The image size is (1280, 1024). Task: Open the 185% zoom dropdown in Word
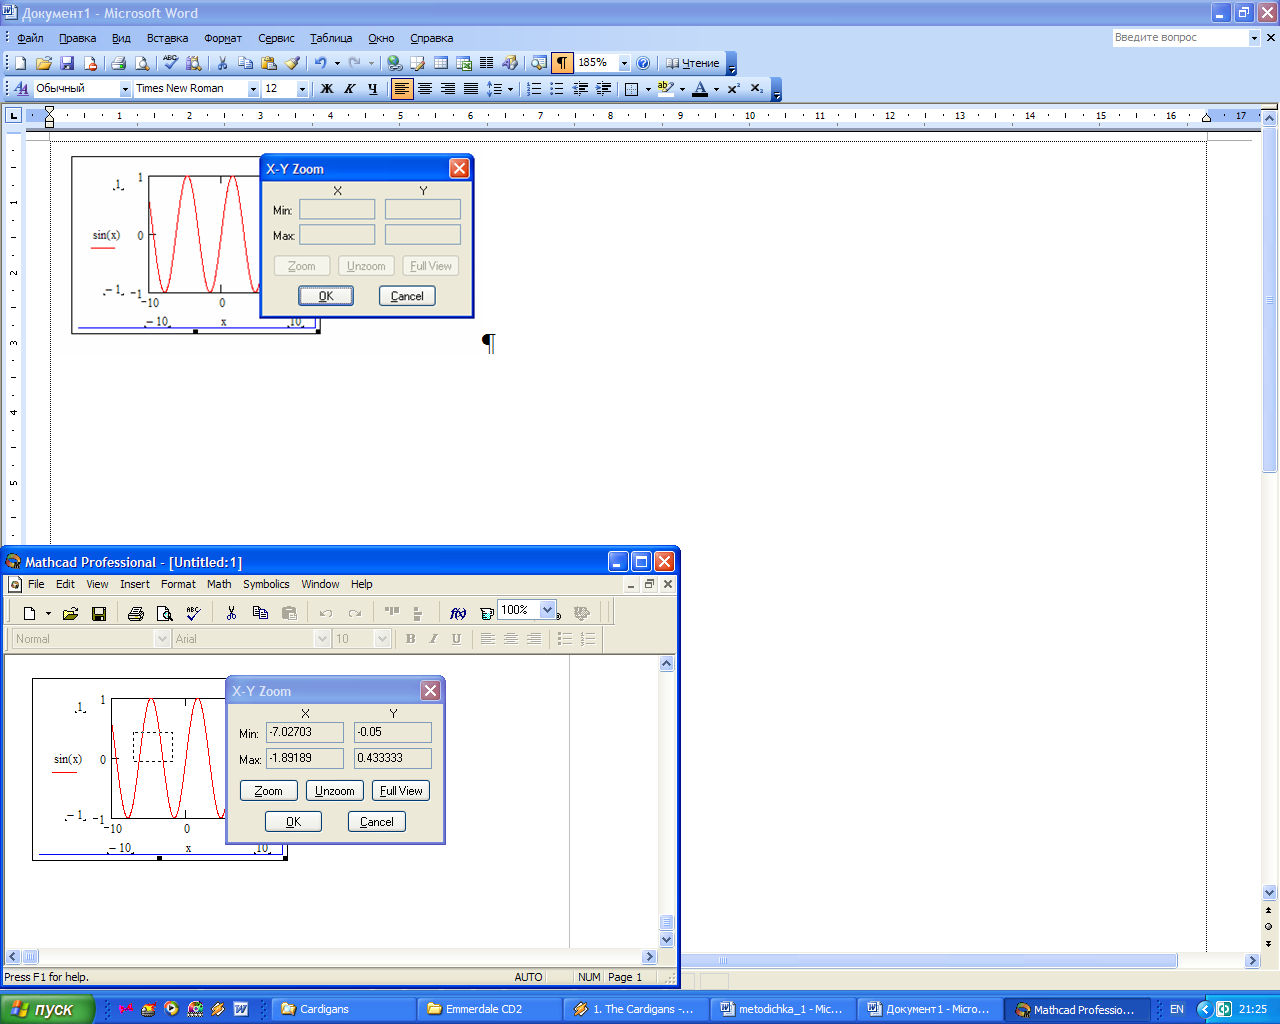point(625,63)
